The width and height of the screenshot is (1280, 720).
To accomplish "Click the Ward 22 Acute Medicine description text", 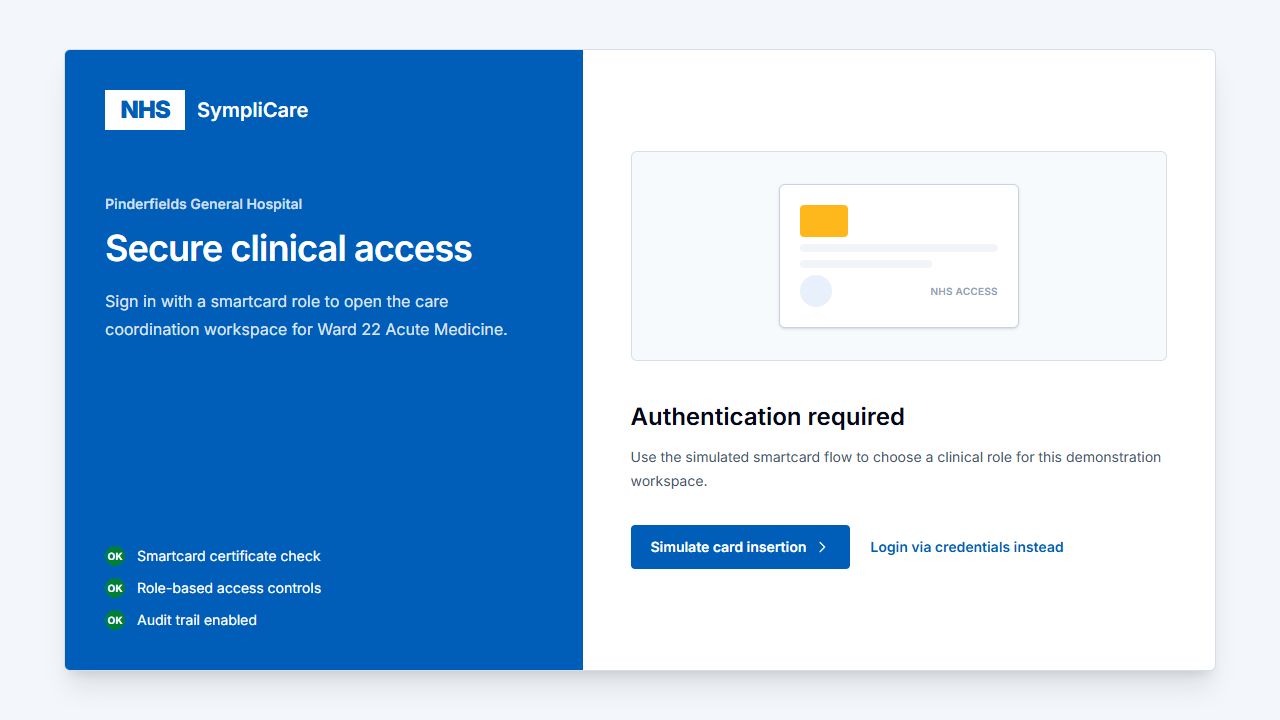I will (307, 315).
